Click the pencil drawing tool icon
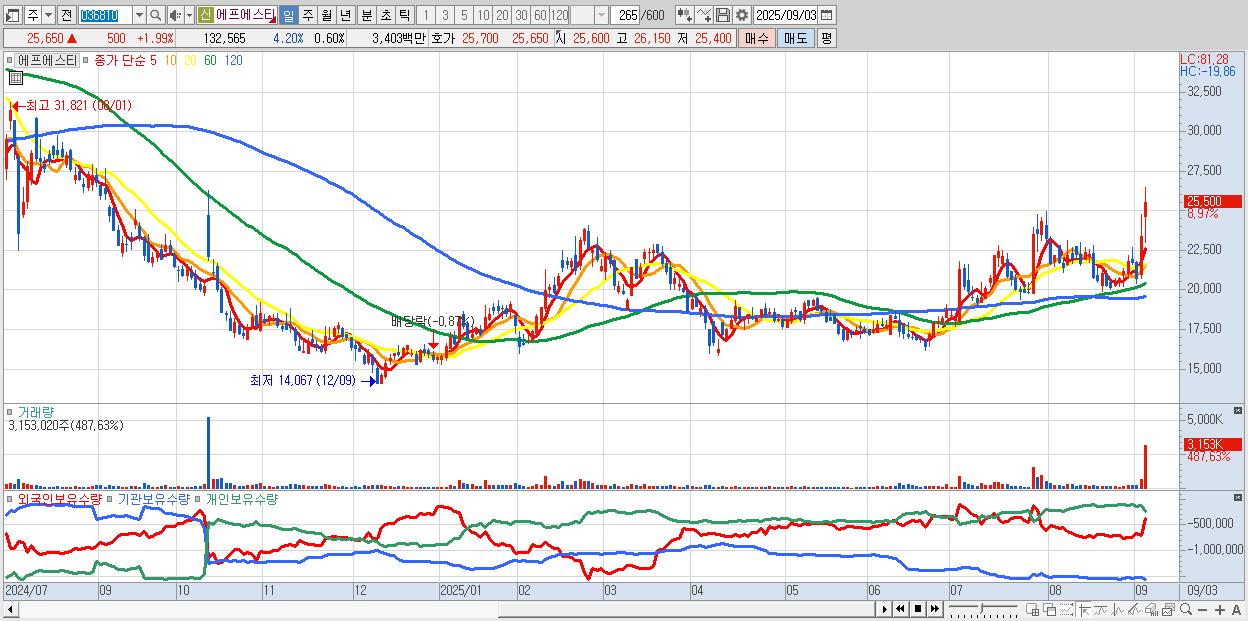Viewport: 1248px width, 621px height. point(1134,609)
